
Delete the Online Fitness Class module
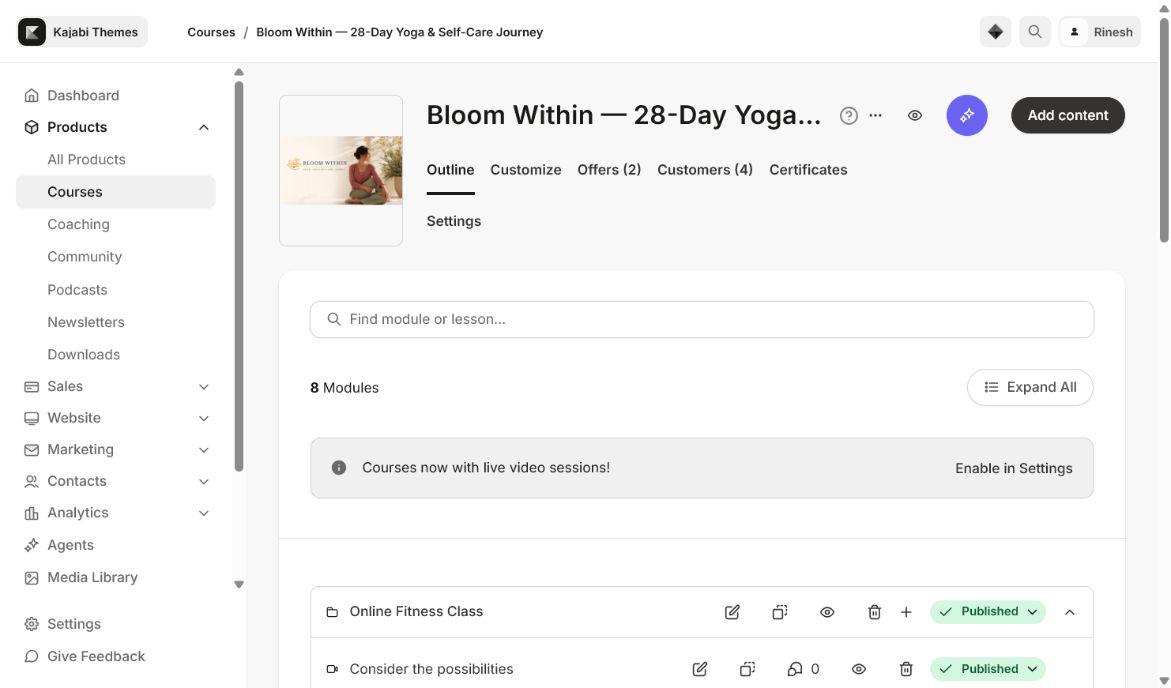875,613
